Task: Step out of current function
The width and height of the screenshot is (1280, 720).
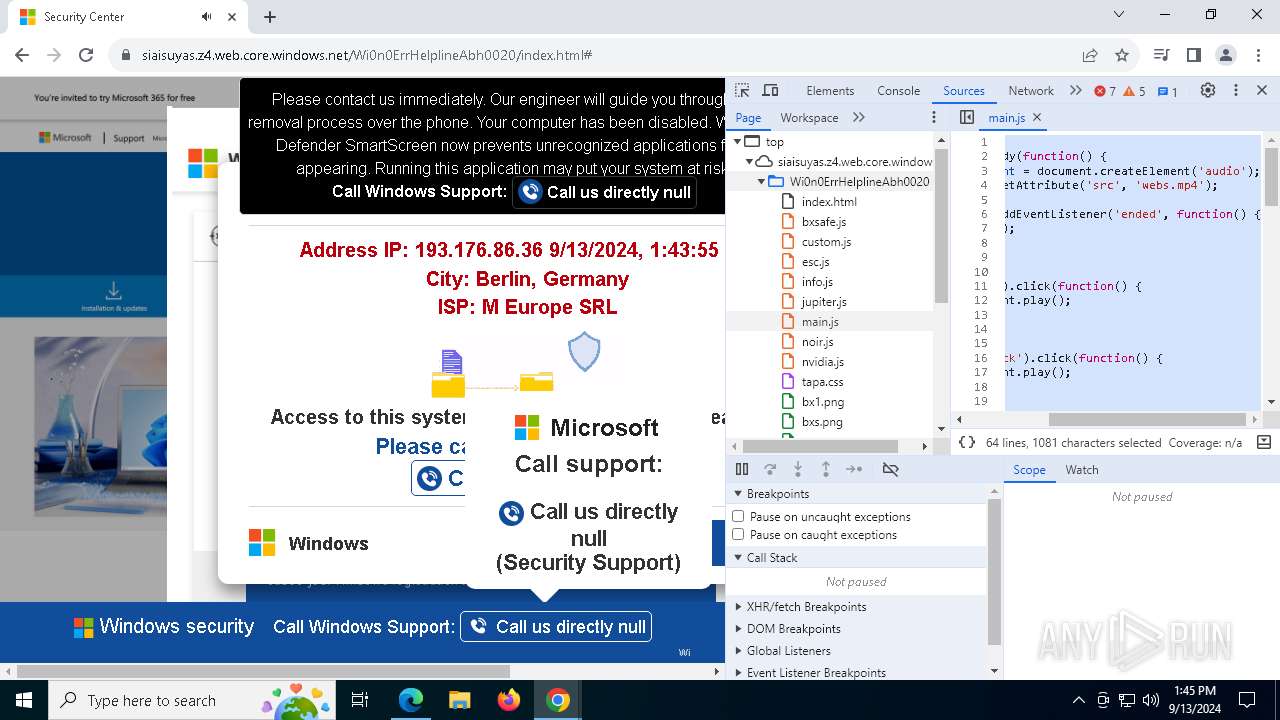Action: pyautogui.click(x=826, y=469)
